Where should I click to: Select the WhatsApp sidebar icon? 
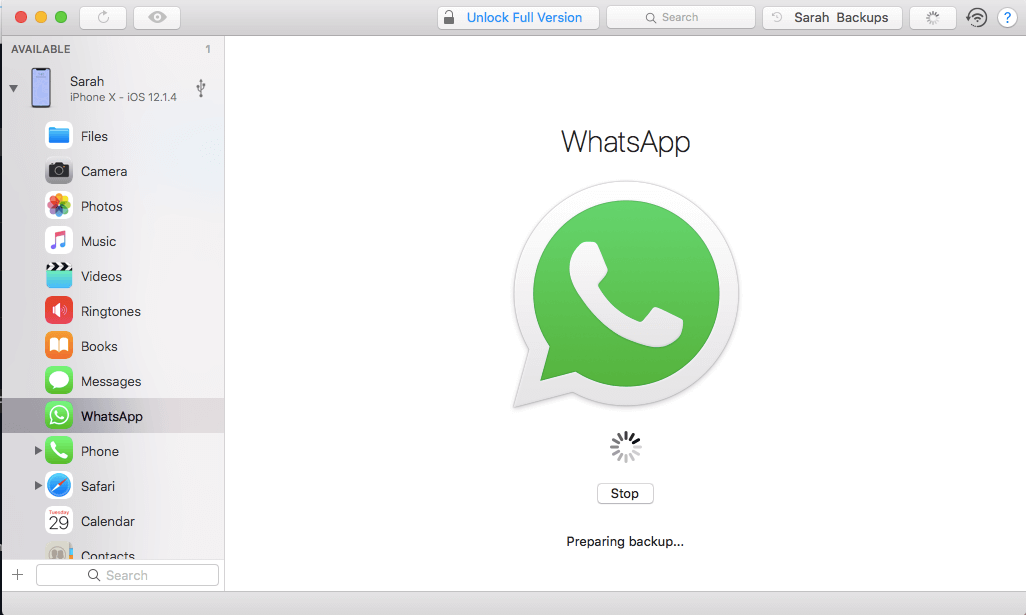pos(59,415)
